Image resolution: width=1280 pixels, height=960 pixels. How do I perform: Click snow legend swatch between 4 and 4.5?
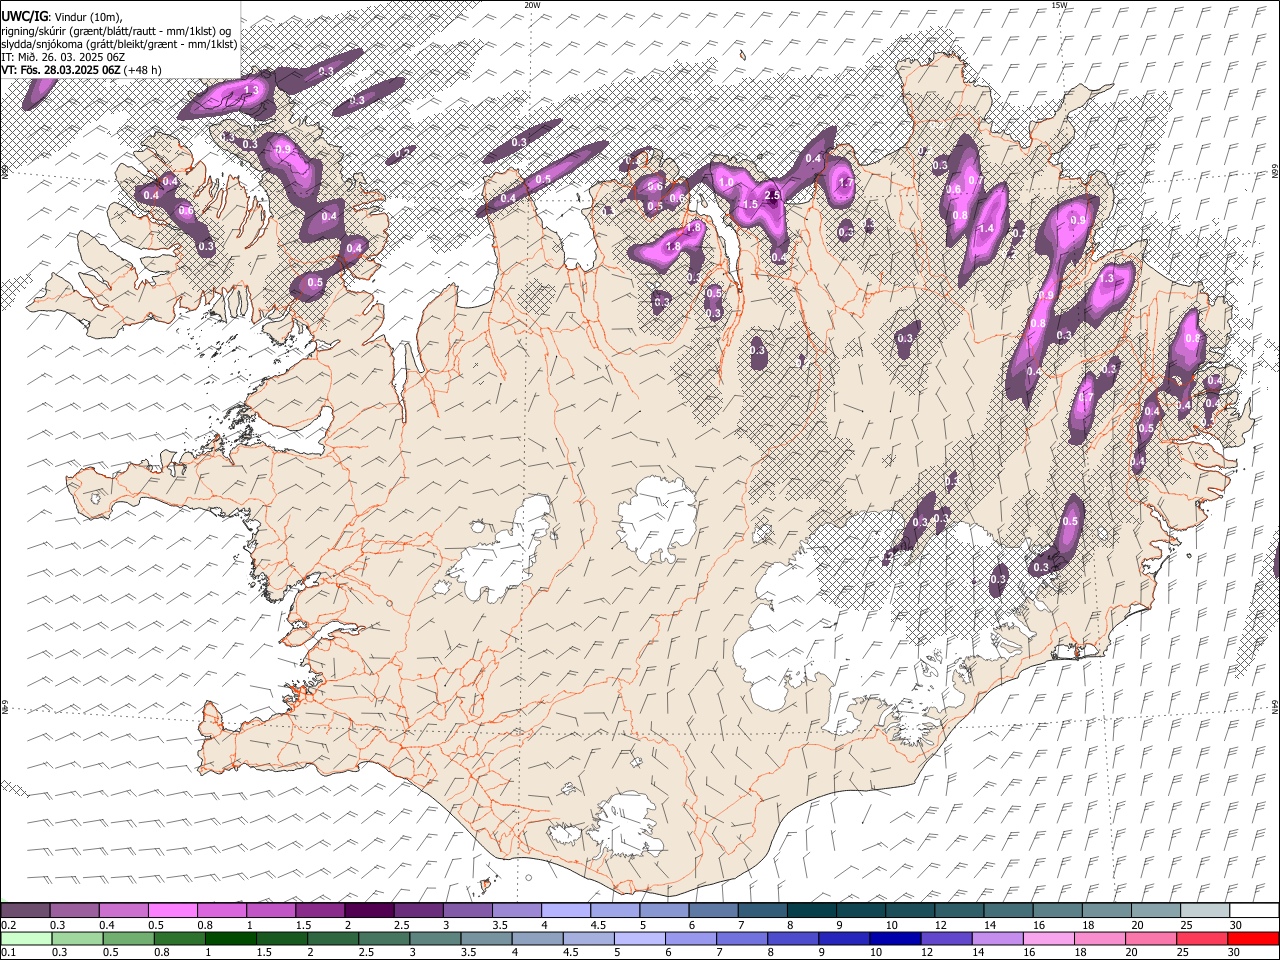(566, 910)
